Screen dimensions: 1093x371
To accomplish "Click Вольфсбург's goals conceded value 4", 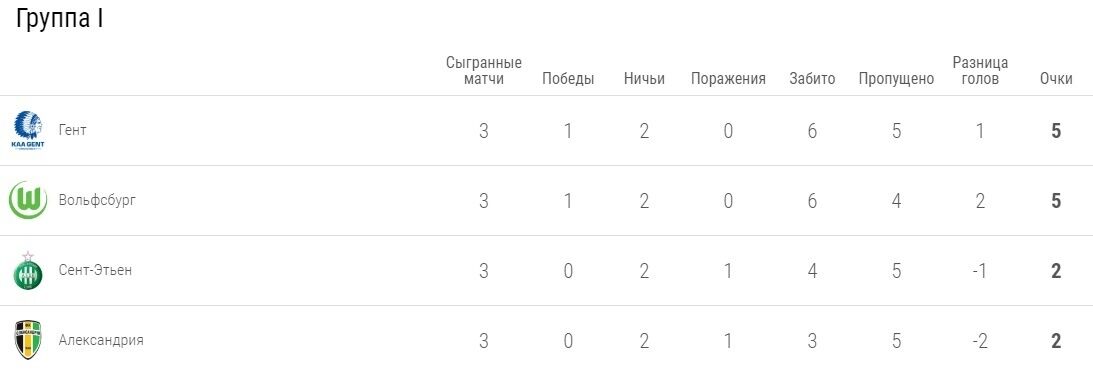I will (896, 201).
